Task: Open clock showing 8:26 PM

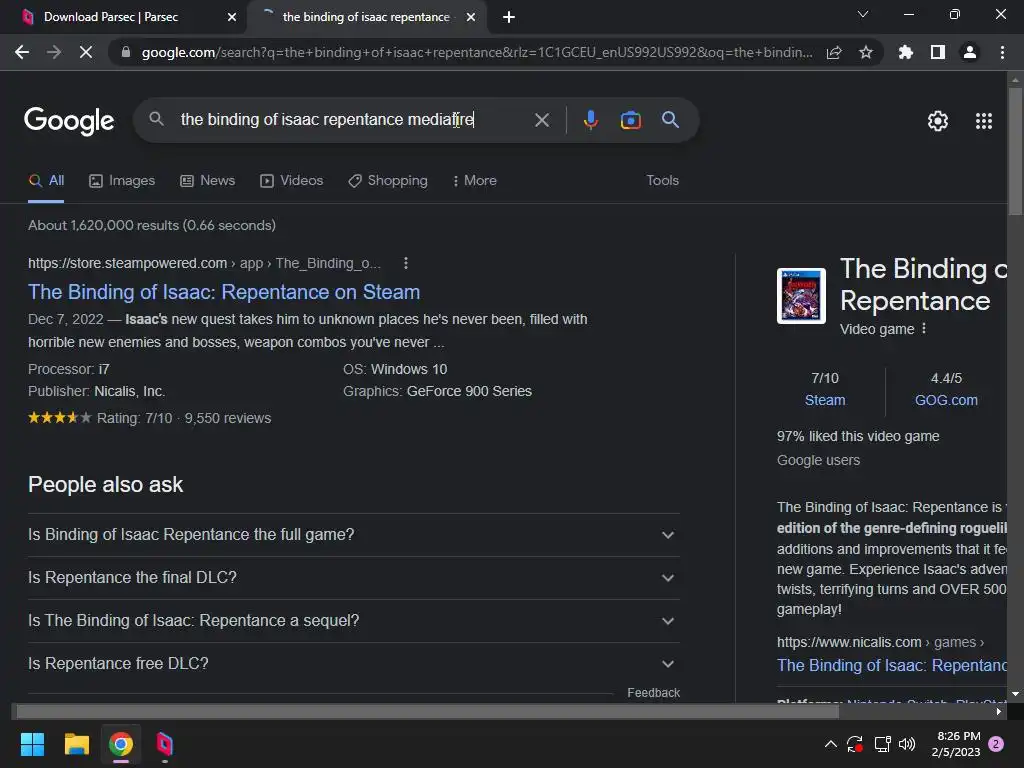Action: pyautogui.click(x=955, y=744)
